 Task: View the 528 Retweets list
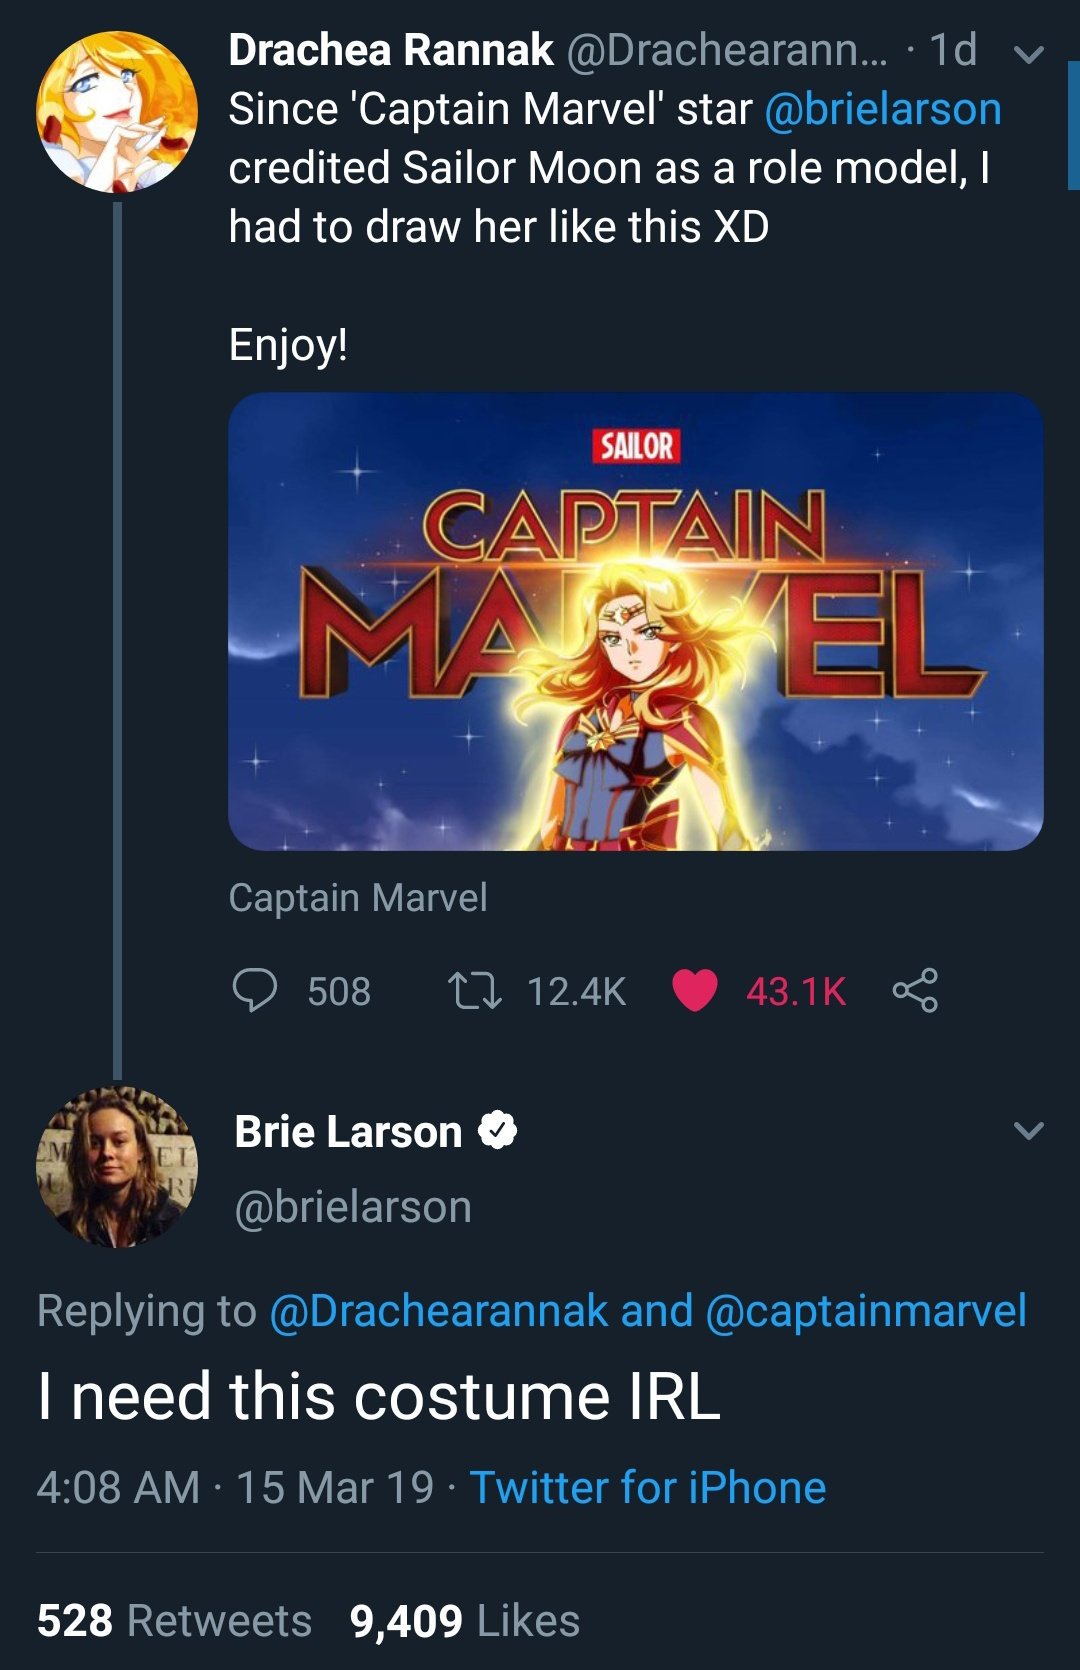click(x=175, y=1620)
